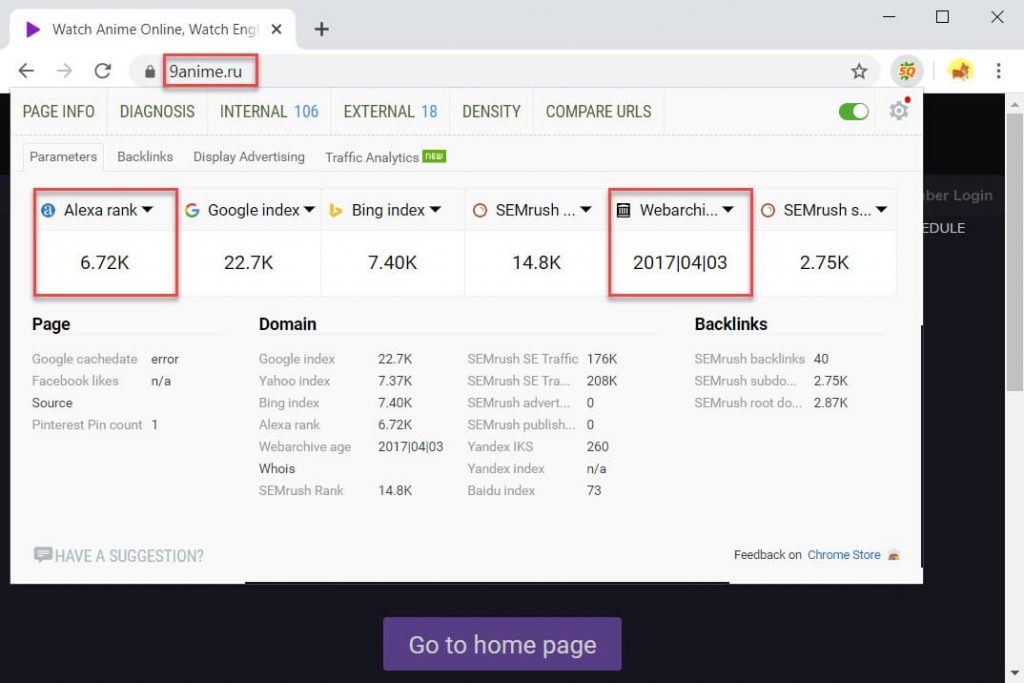Click the Yandex IKS label
Viewport: 1024px width, 683px height.
tap(500, 447)
